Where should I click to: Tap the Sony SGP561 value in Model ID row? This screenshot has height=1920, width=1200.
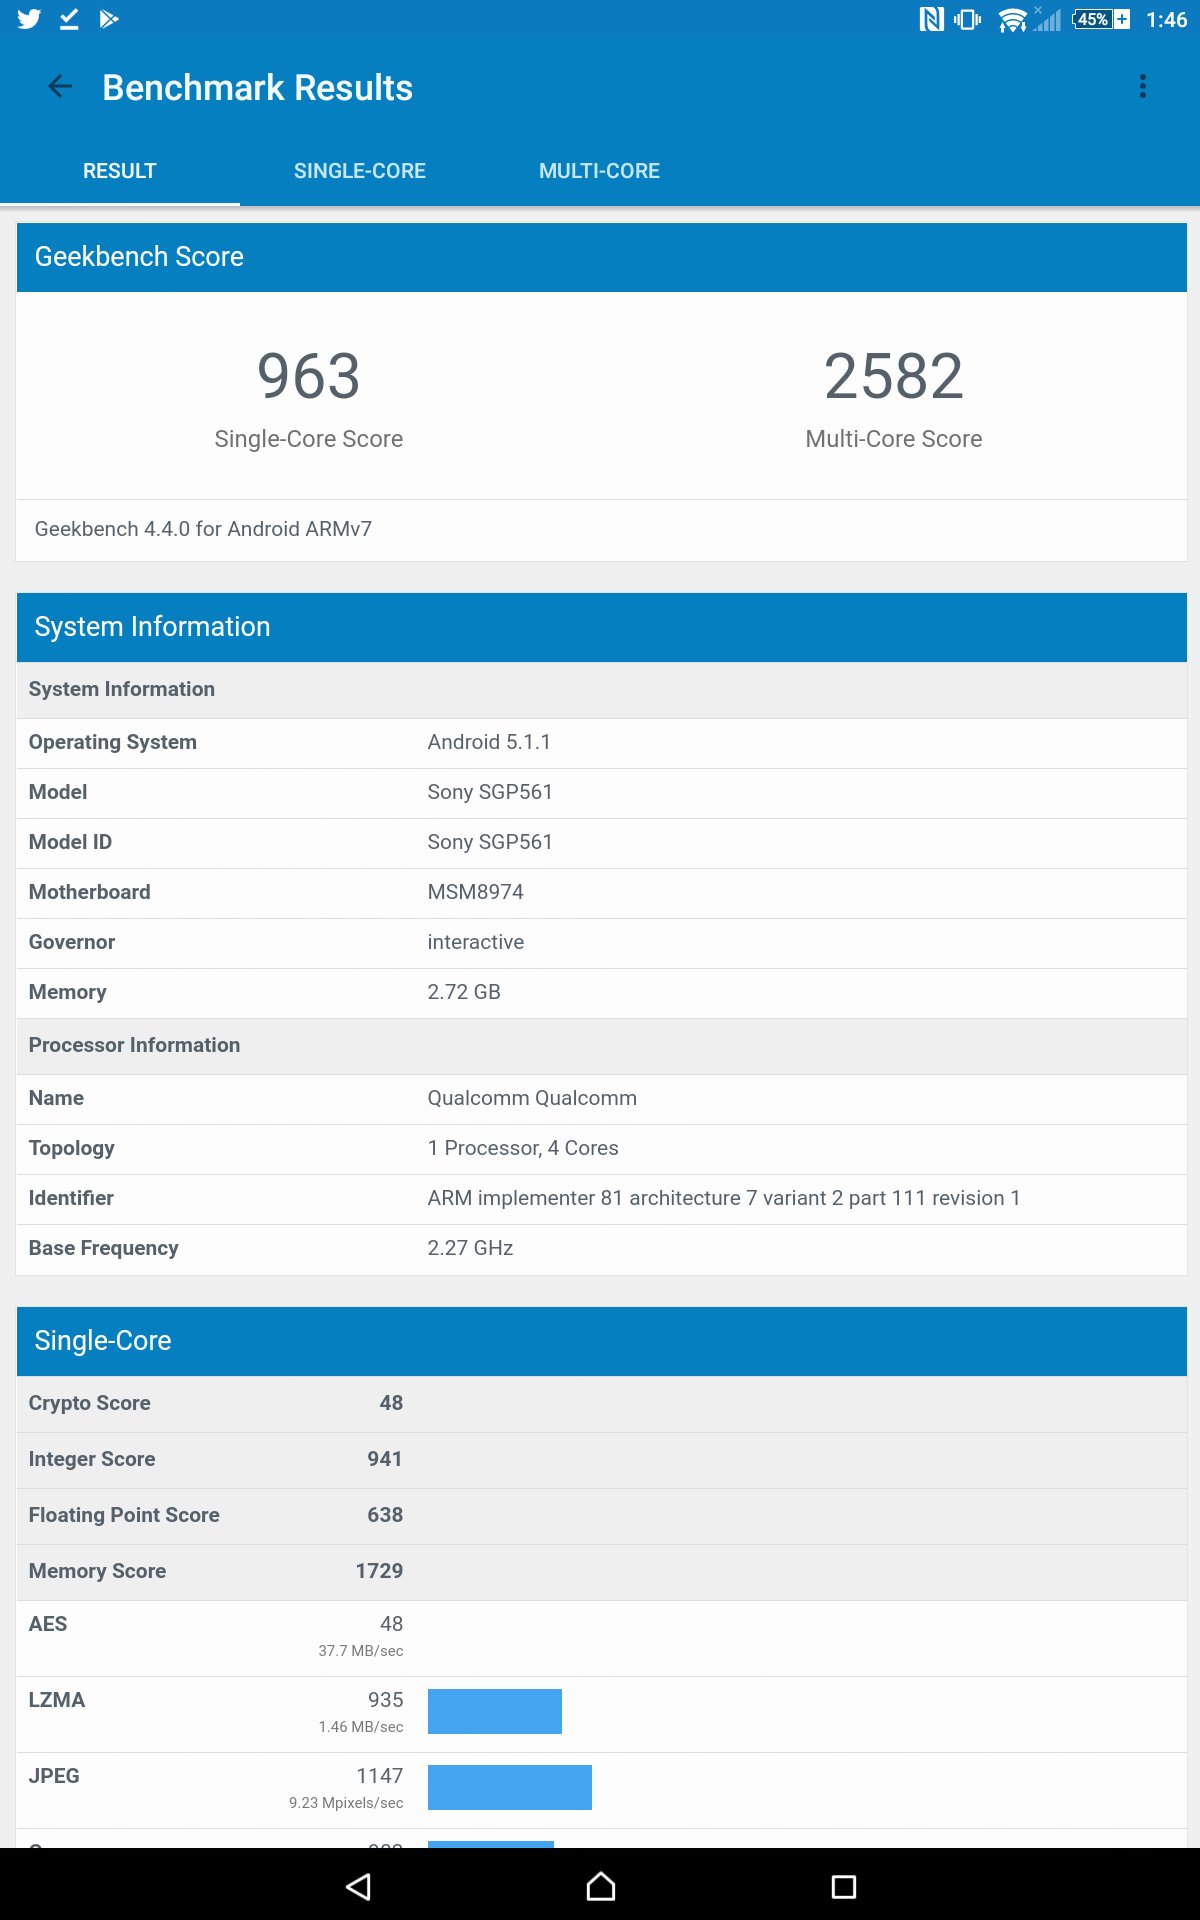490,842
